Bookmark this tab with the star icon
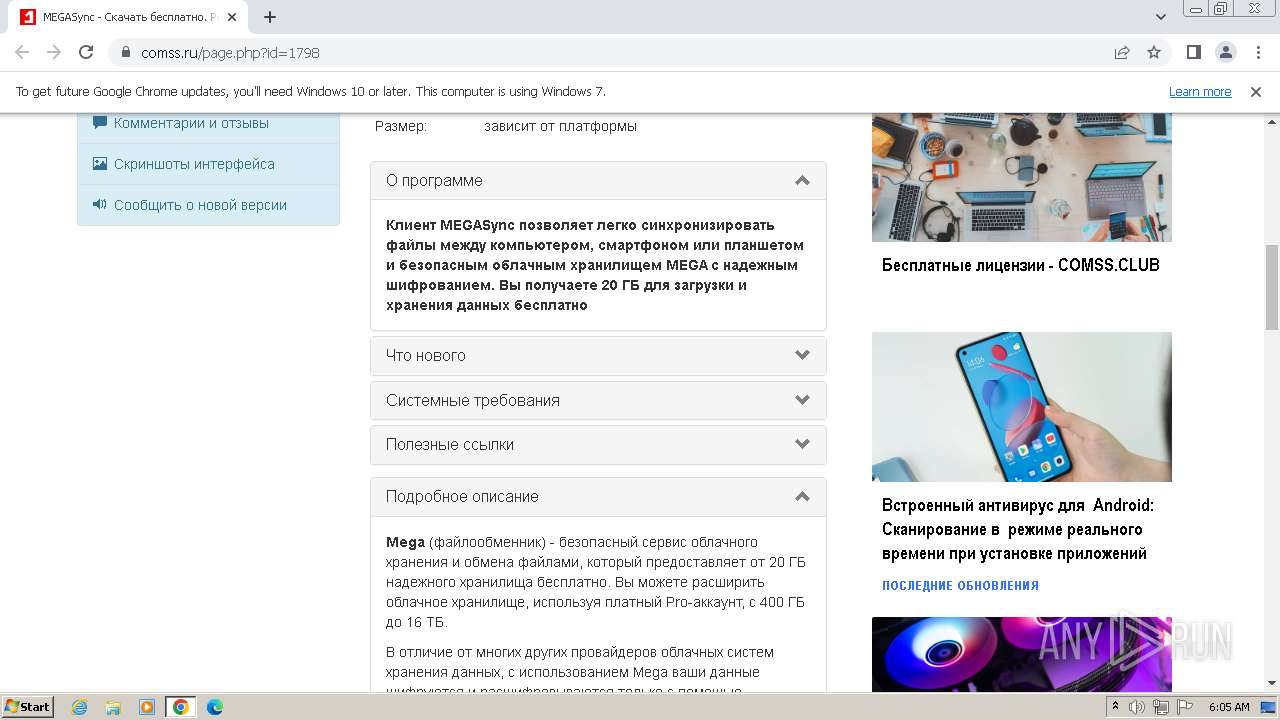 [1154, 52]
